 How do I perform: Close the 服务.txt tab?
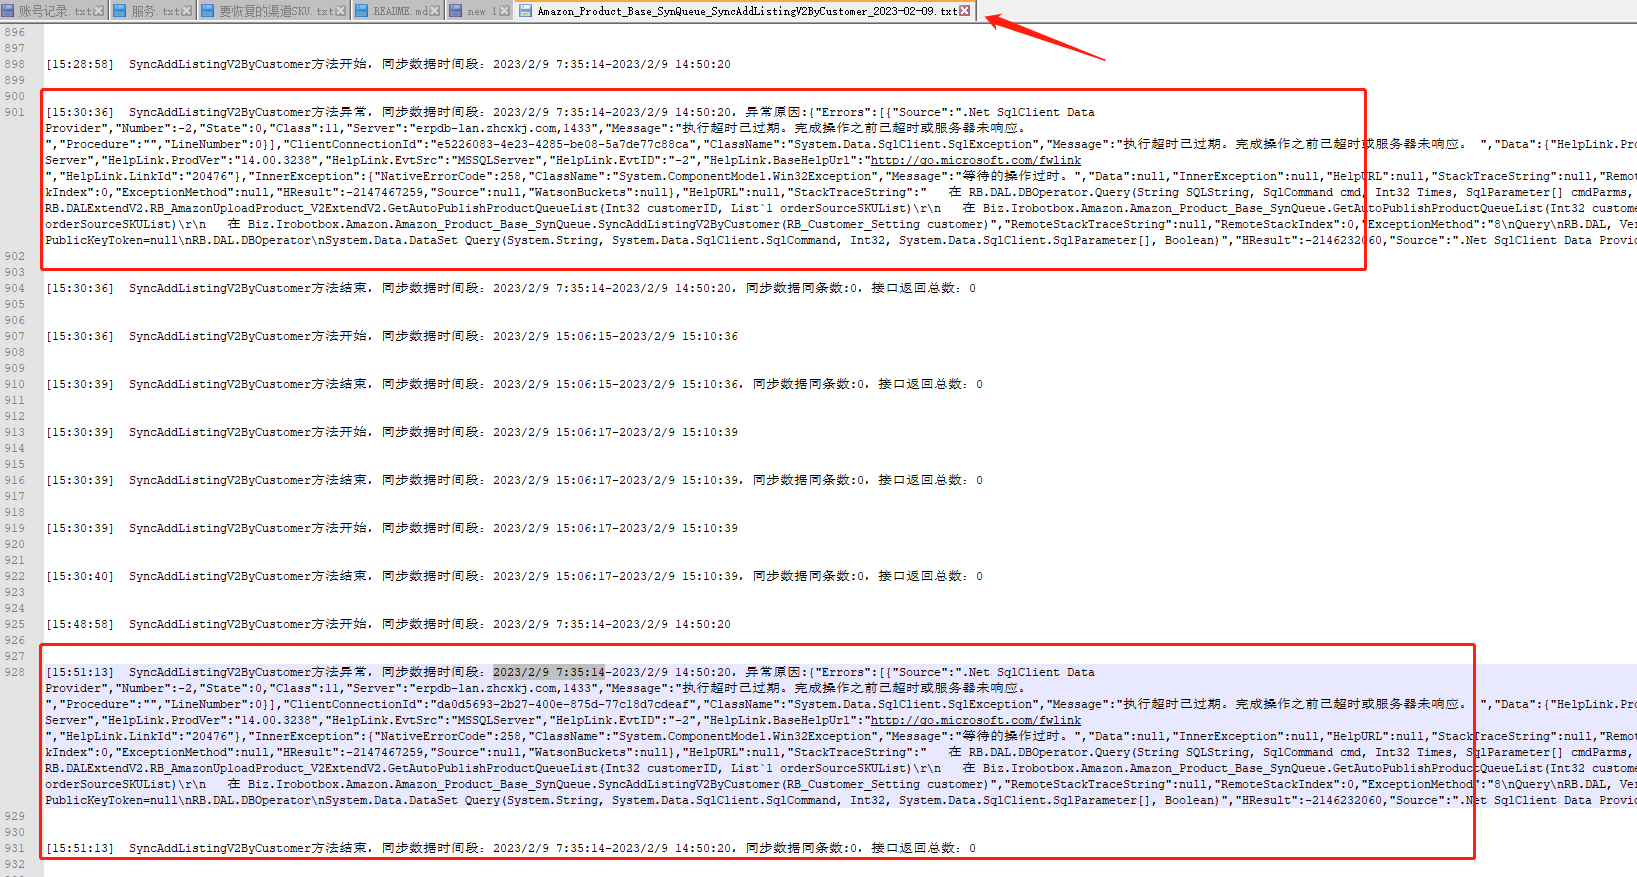pos(187,11)
